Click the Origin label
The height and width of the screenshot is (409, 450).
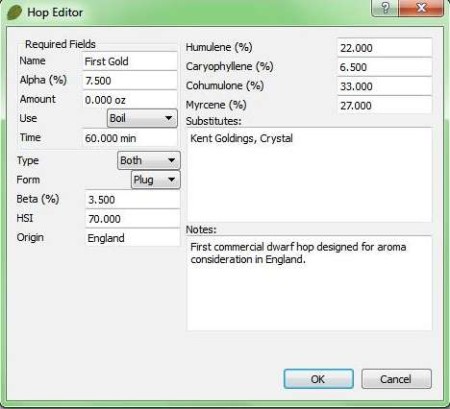(30, 237)
